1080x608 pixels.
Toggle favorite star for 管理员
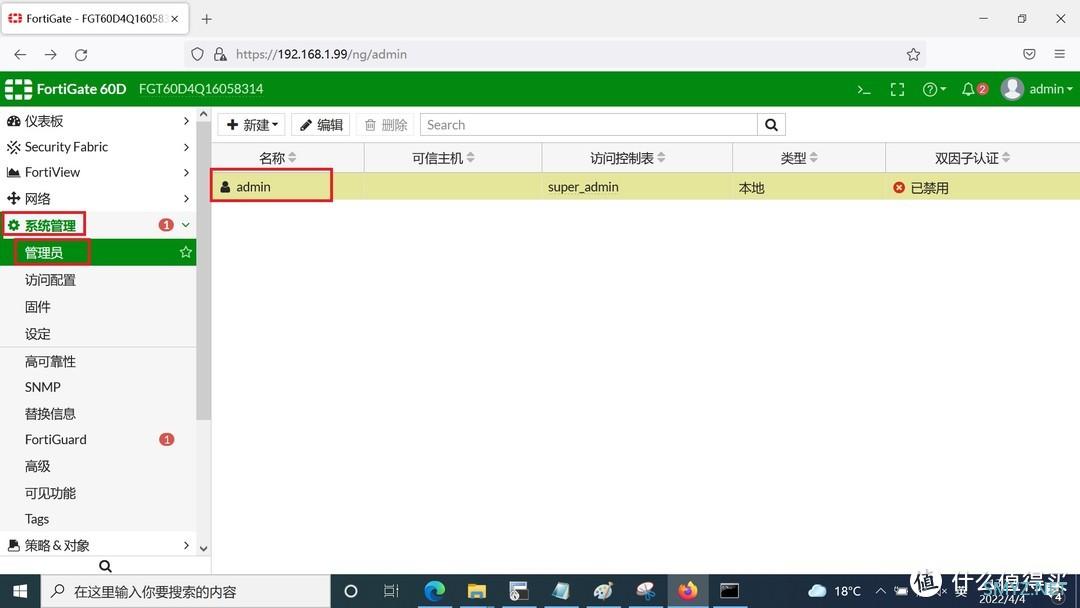[x=185, y=252]
